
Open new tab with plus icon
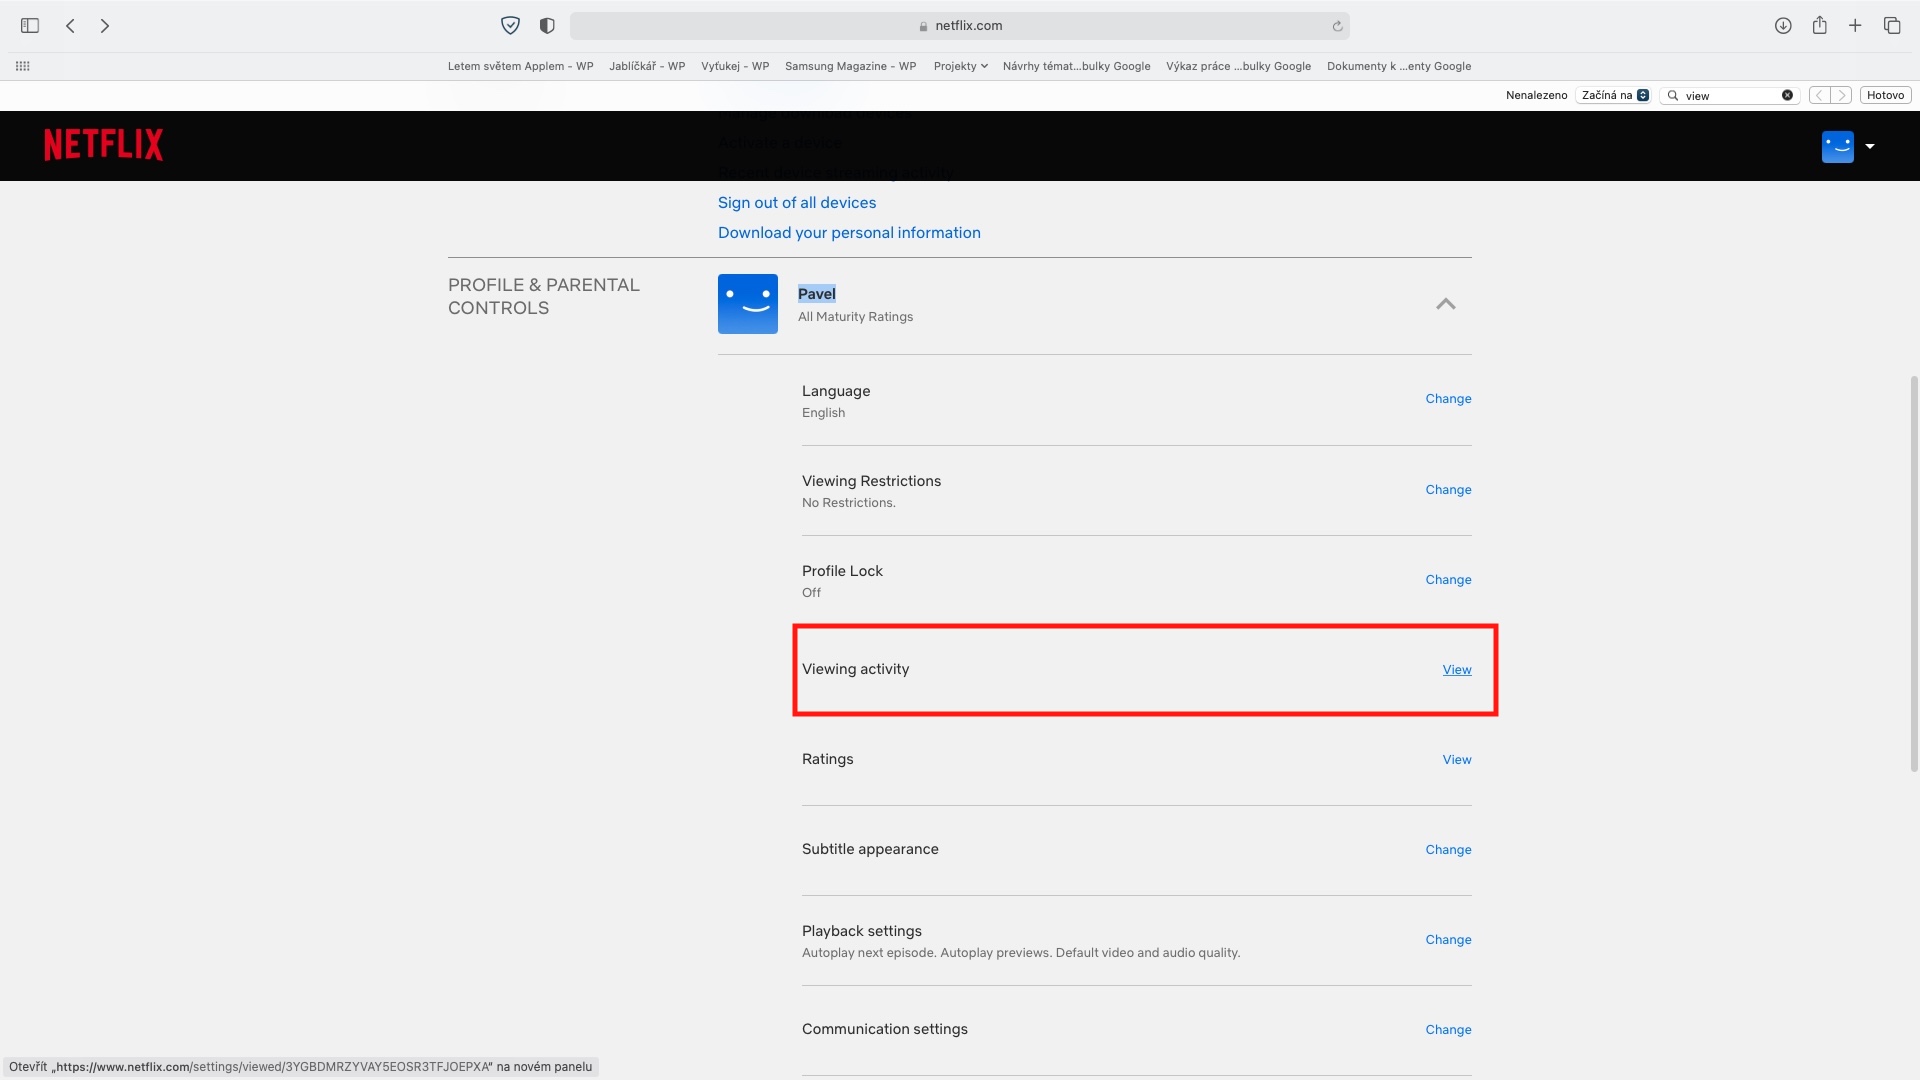(x=1855, y=26)
